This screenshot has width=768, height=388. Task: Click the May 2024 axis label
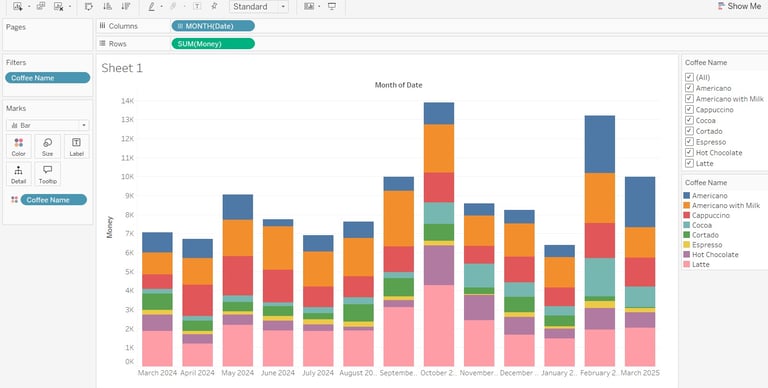238,373
